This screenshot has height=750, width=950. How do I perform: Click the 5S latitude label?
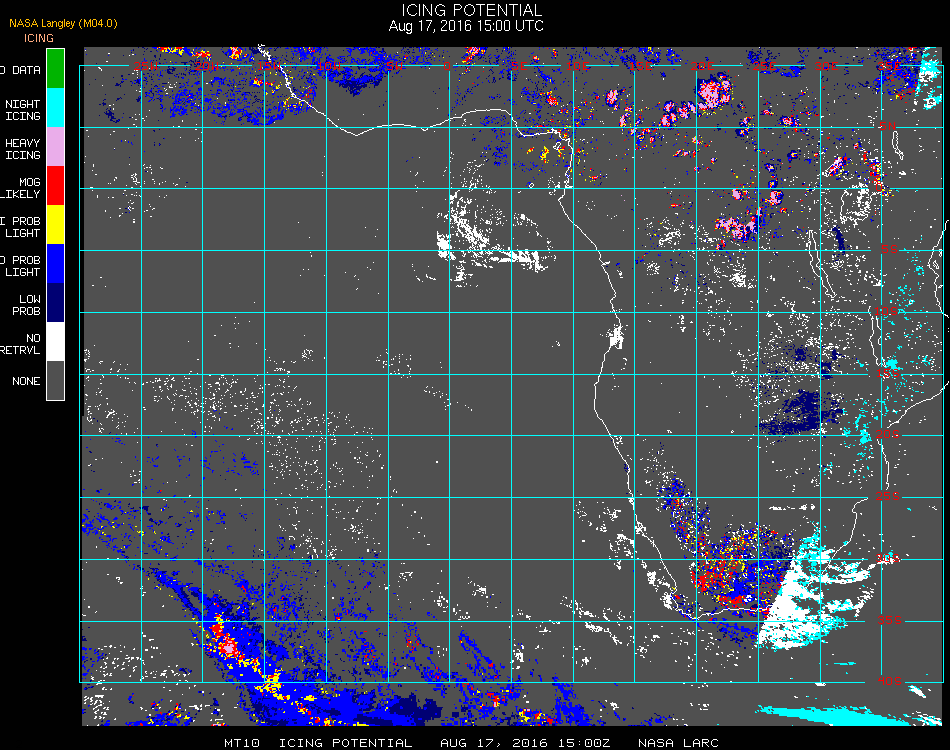[x=889, y=249]
